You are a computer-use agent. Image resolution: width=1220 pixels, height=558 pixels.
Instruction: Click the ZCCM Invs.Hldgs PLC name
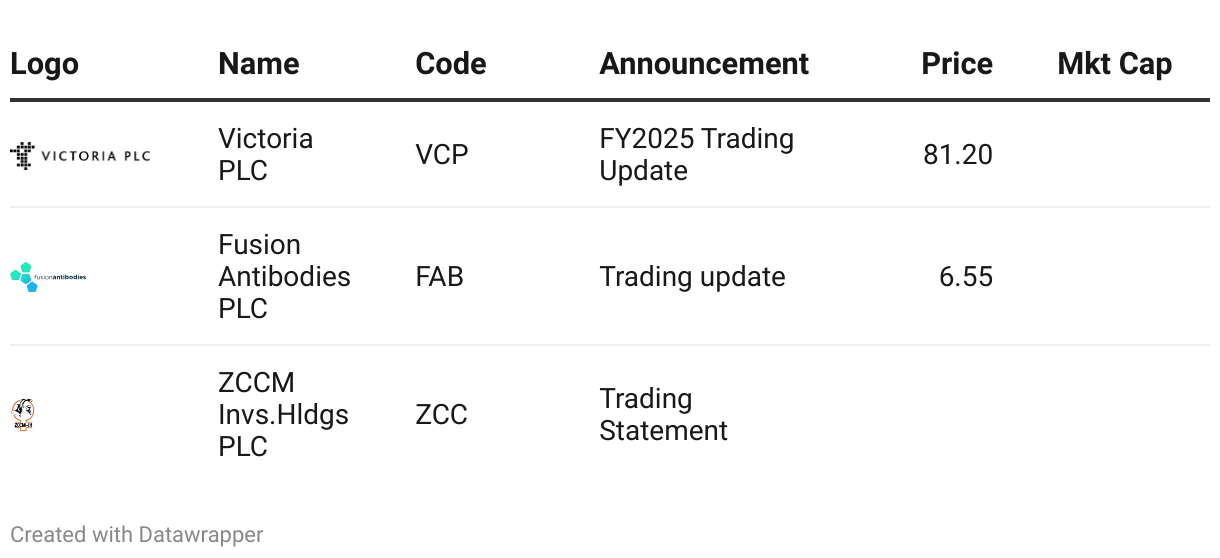click(283, 414)
